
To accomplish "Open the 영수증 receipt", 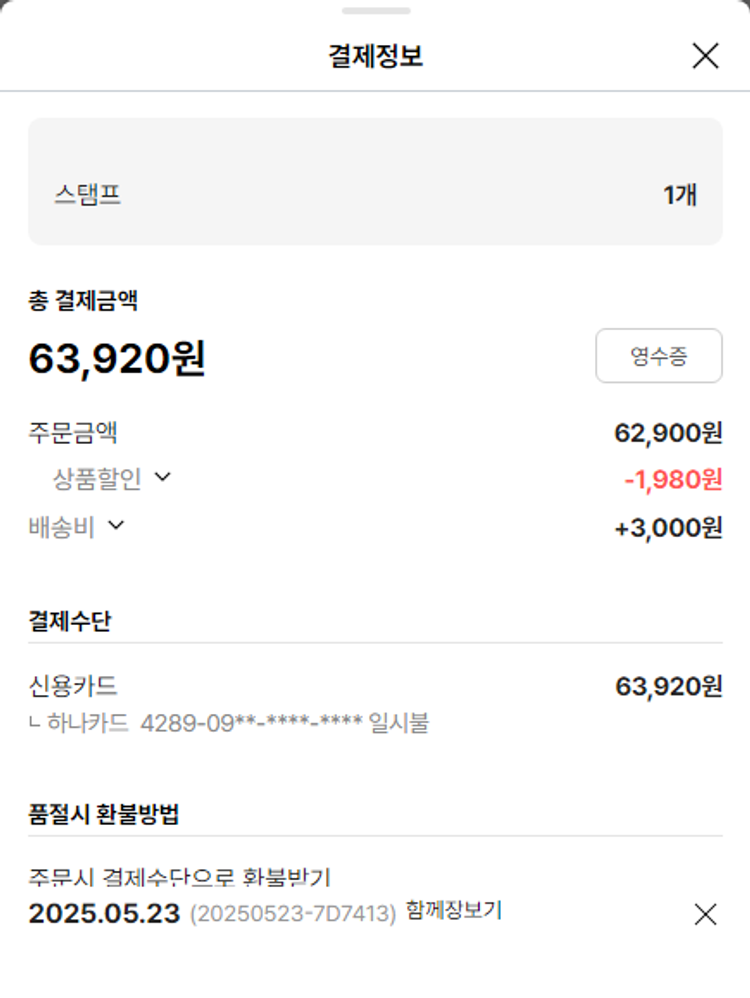I will click(658, 356).
